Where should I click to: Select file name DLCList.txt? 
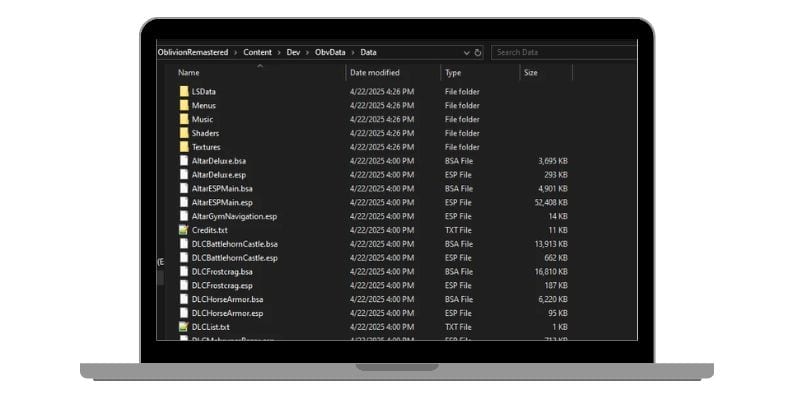[x=211, y=327]
